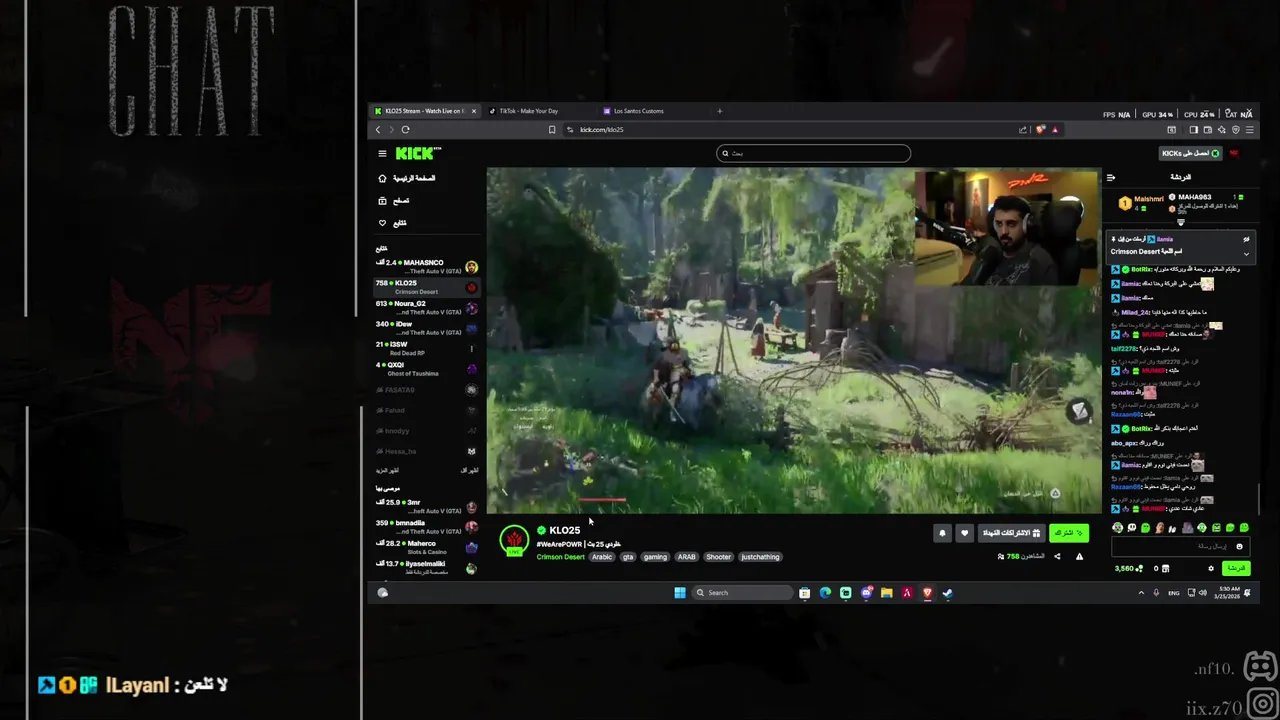
Task: Open Brave Shields lion icon
Action: point(1041,129)
